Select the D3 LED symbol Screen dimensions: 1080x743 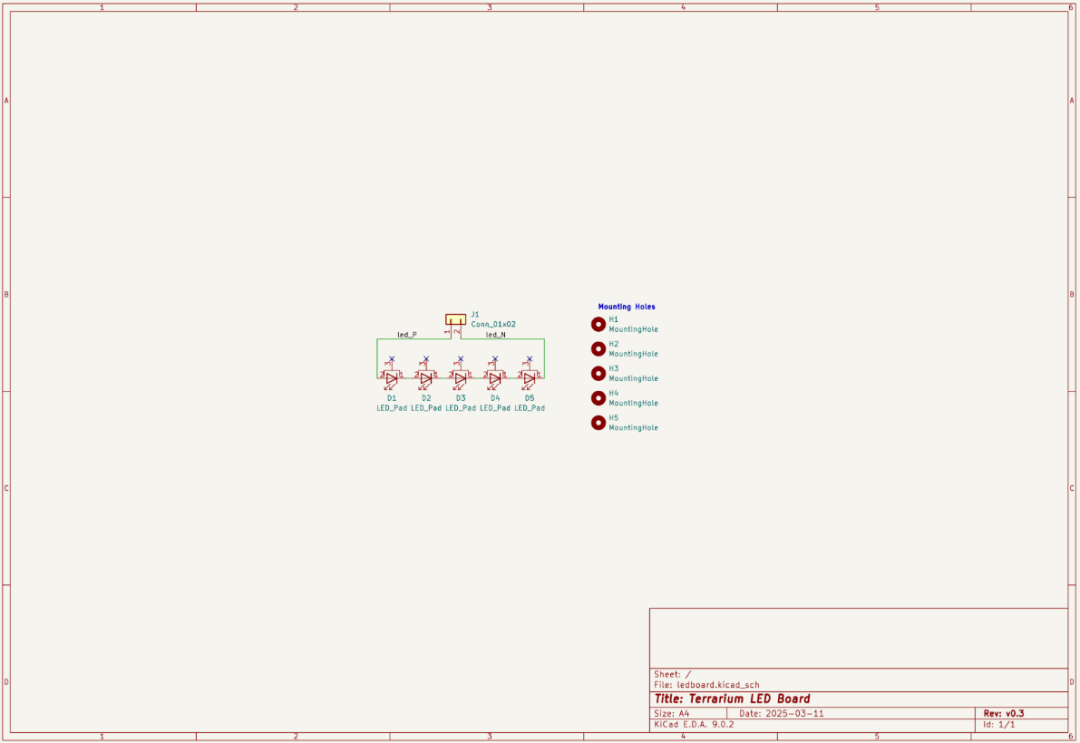click(x=460, y=378)
